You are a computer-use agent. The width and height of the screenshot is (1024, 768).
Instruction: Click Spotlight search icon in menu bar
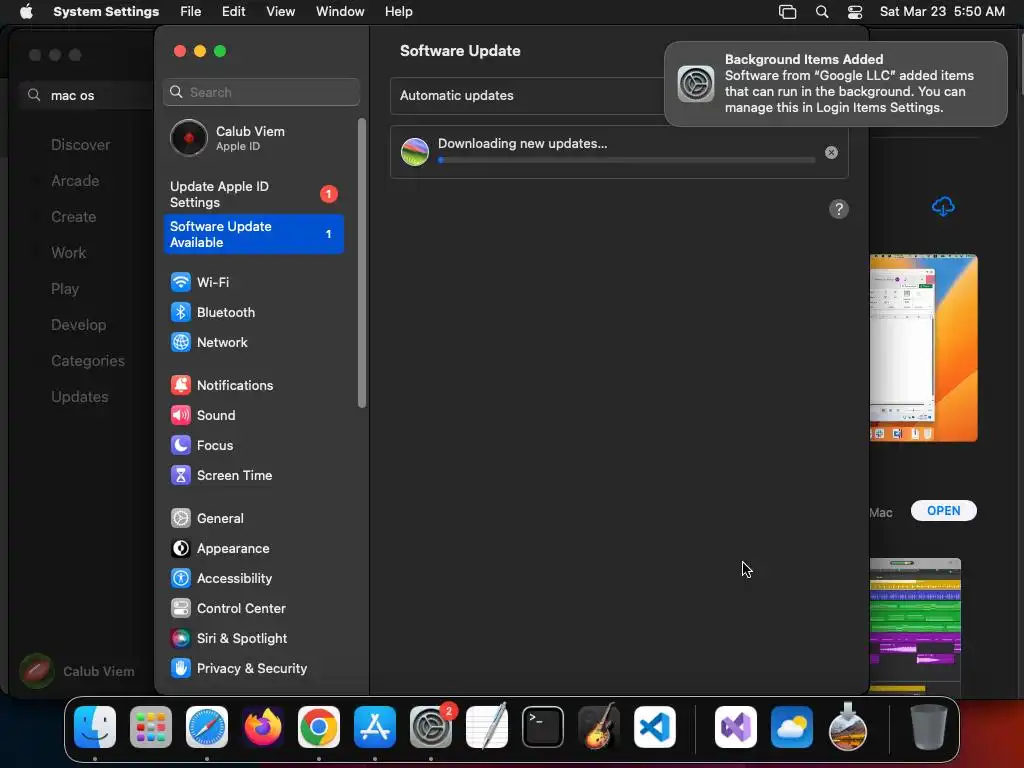[822, 12]
